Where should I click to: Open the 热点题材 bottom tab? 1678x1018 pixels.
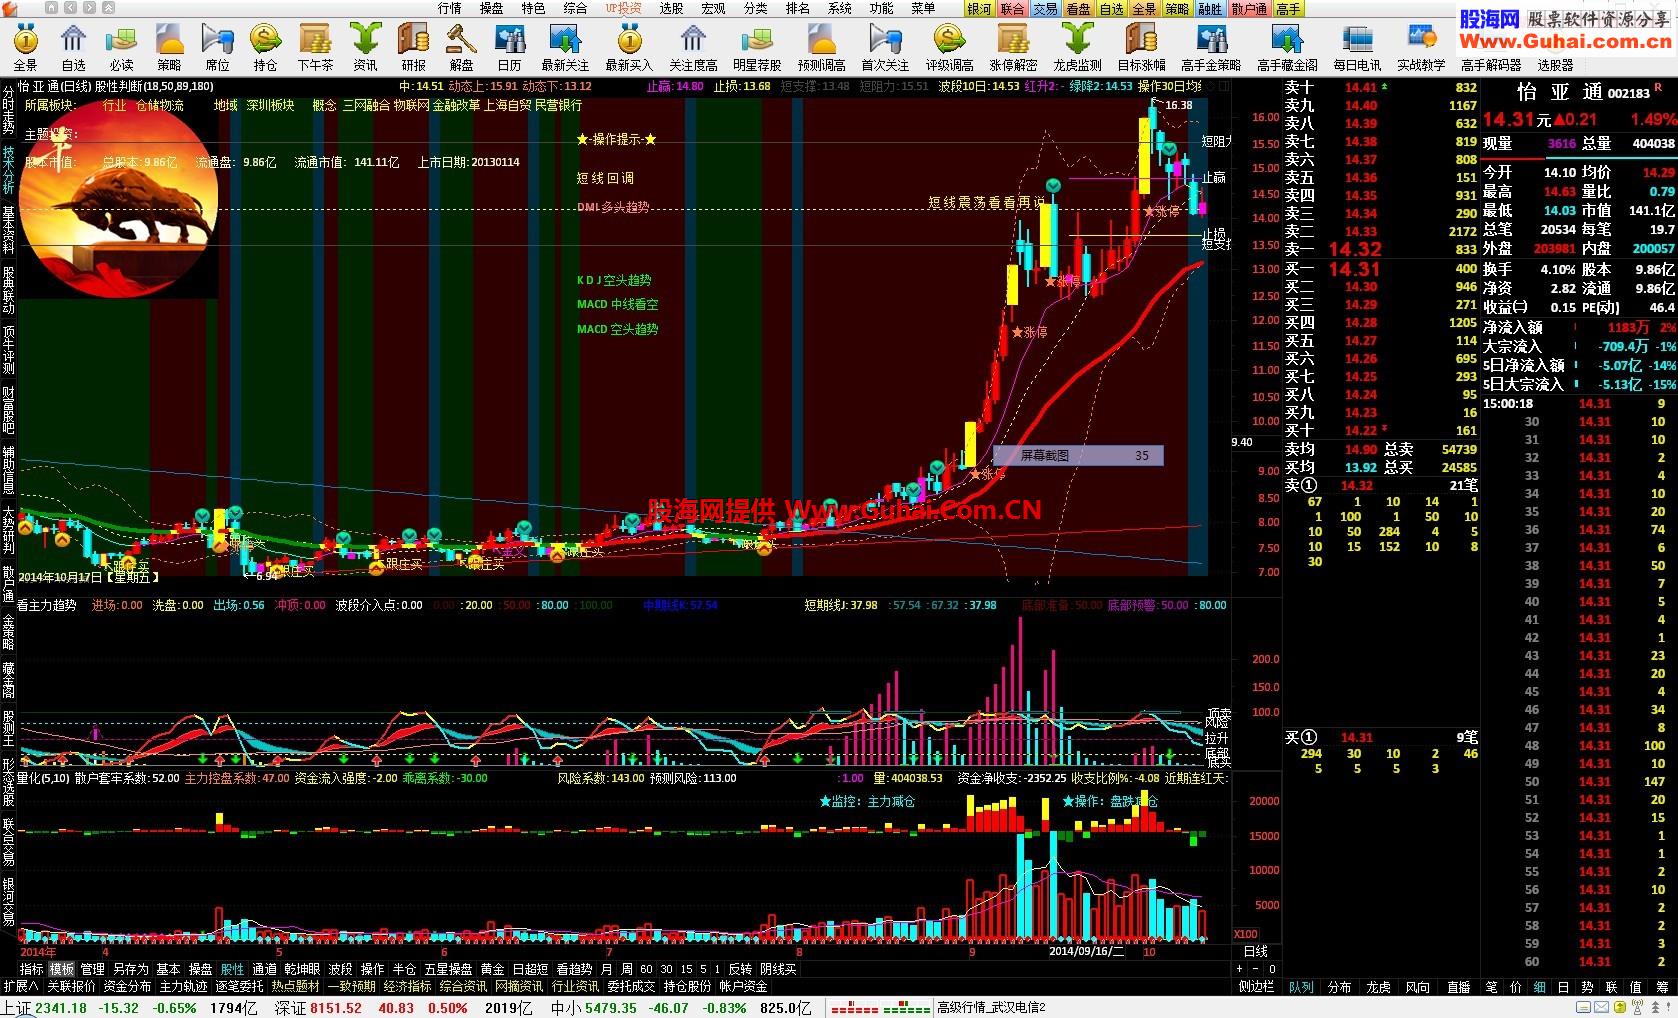pos(295,986)
